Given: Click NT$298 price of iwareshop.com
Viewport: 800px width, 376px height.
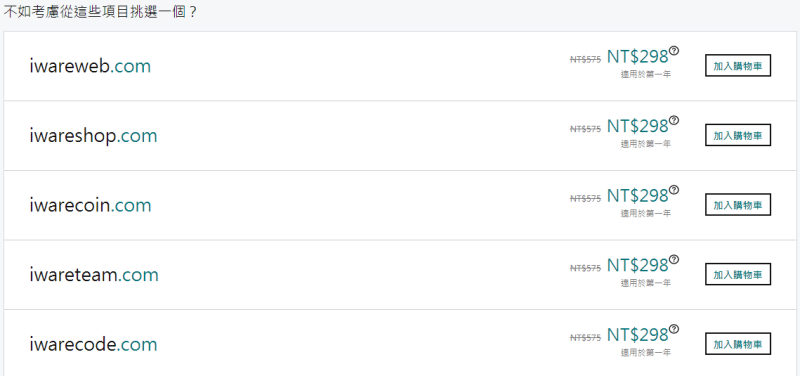Looking at the screenshot, I should pos(637,127).
